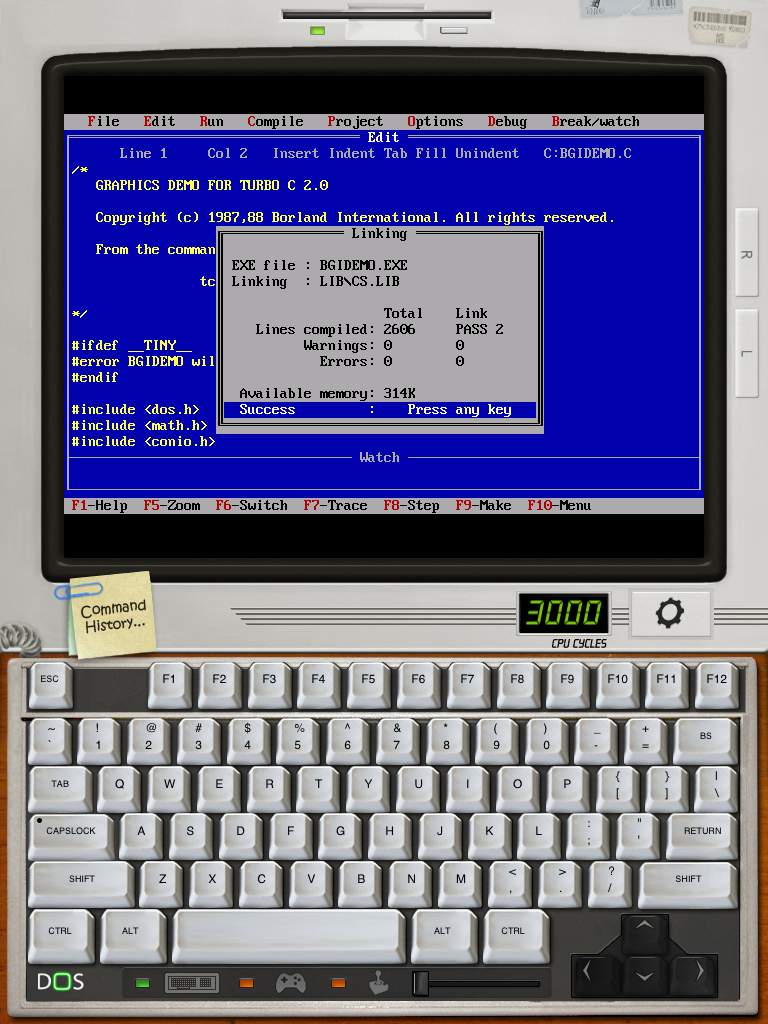Open the Run menu
The height and width of the screenshot is (1024, 768).
(211, 121)
